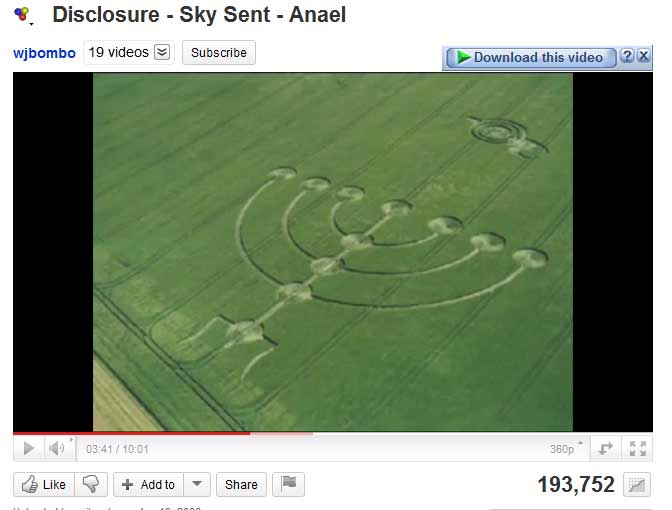This screenshot has height=510, width=672.
Task: Click the thumbs down dislike icon
Action: tap(90, 485)
